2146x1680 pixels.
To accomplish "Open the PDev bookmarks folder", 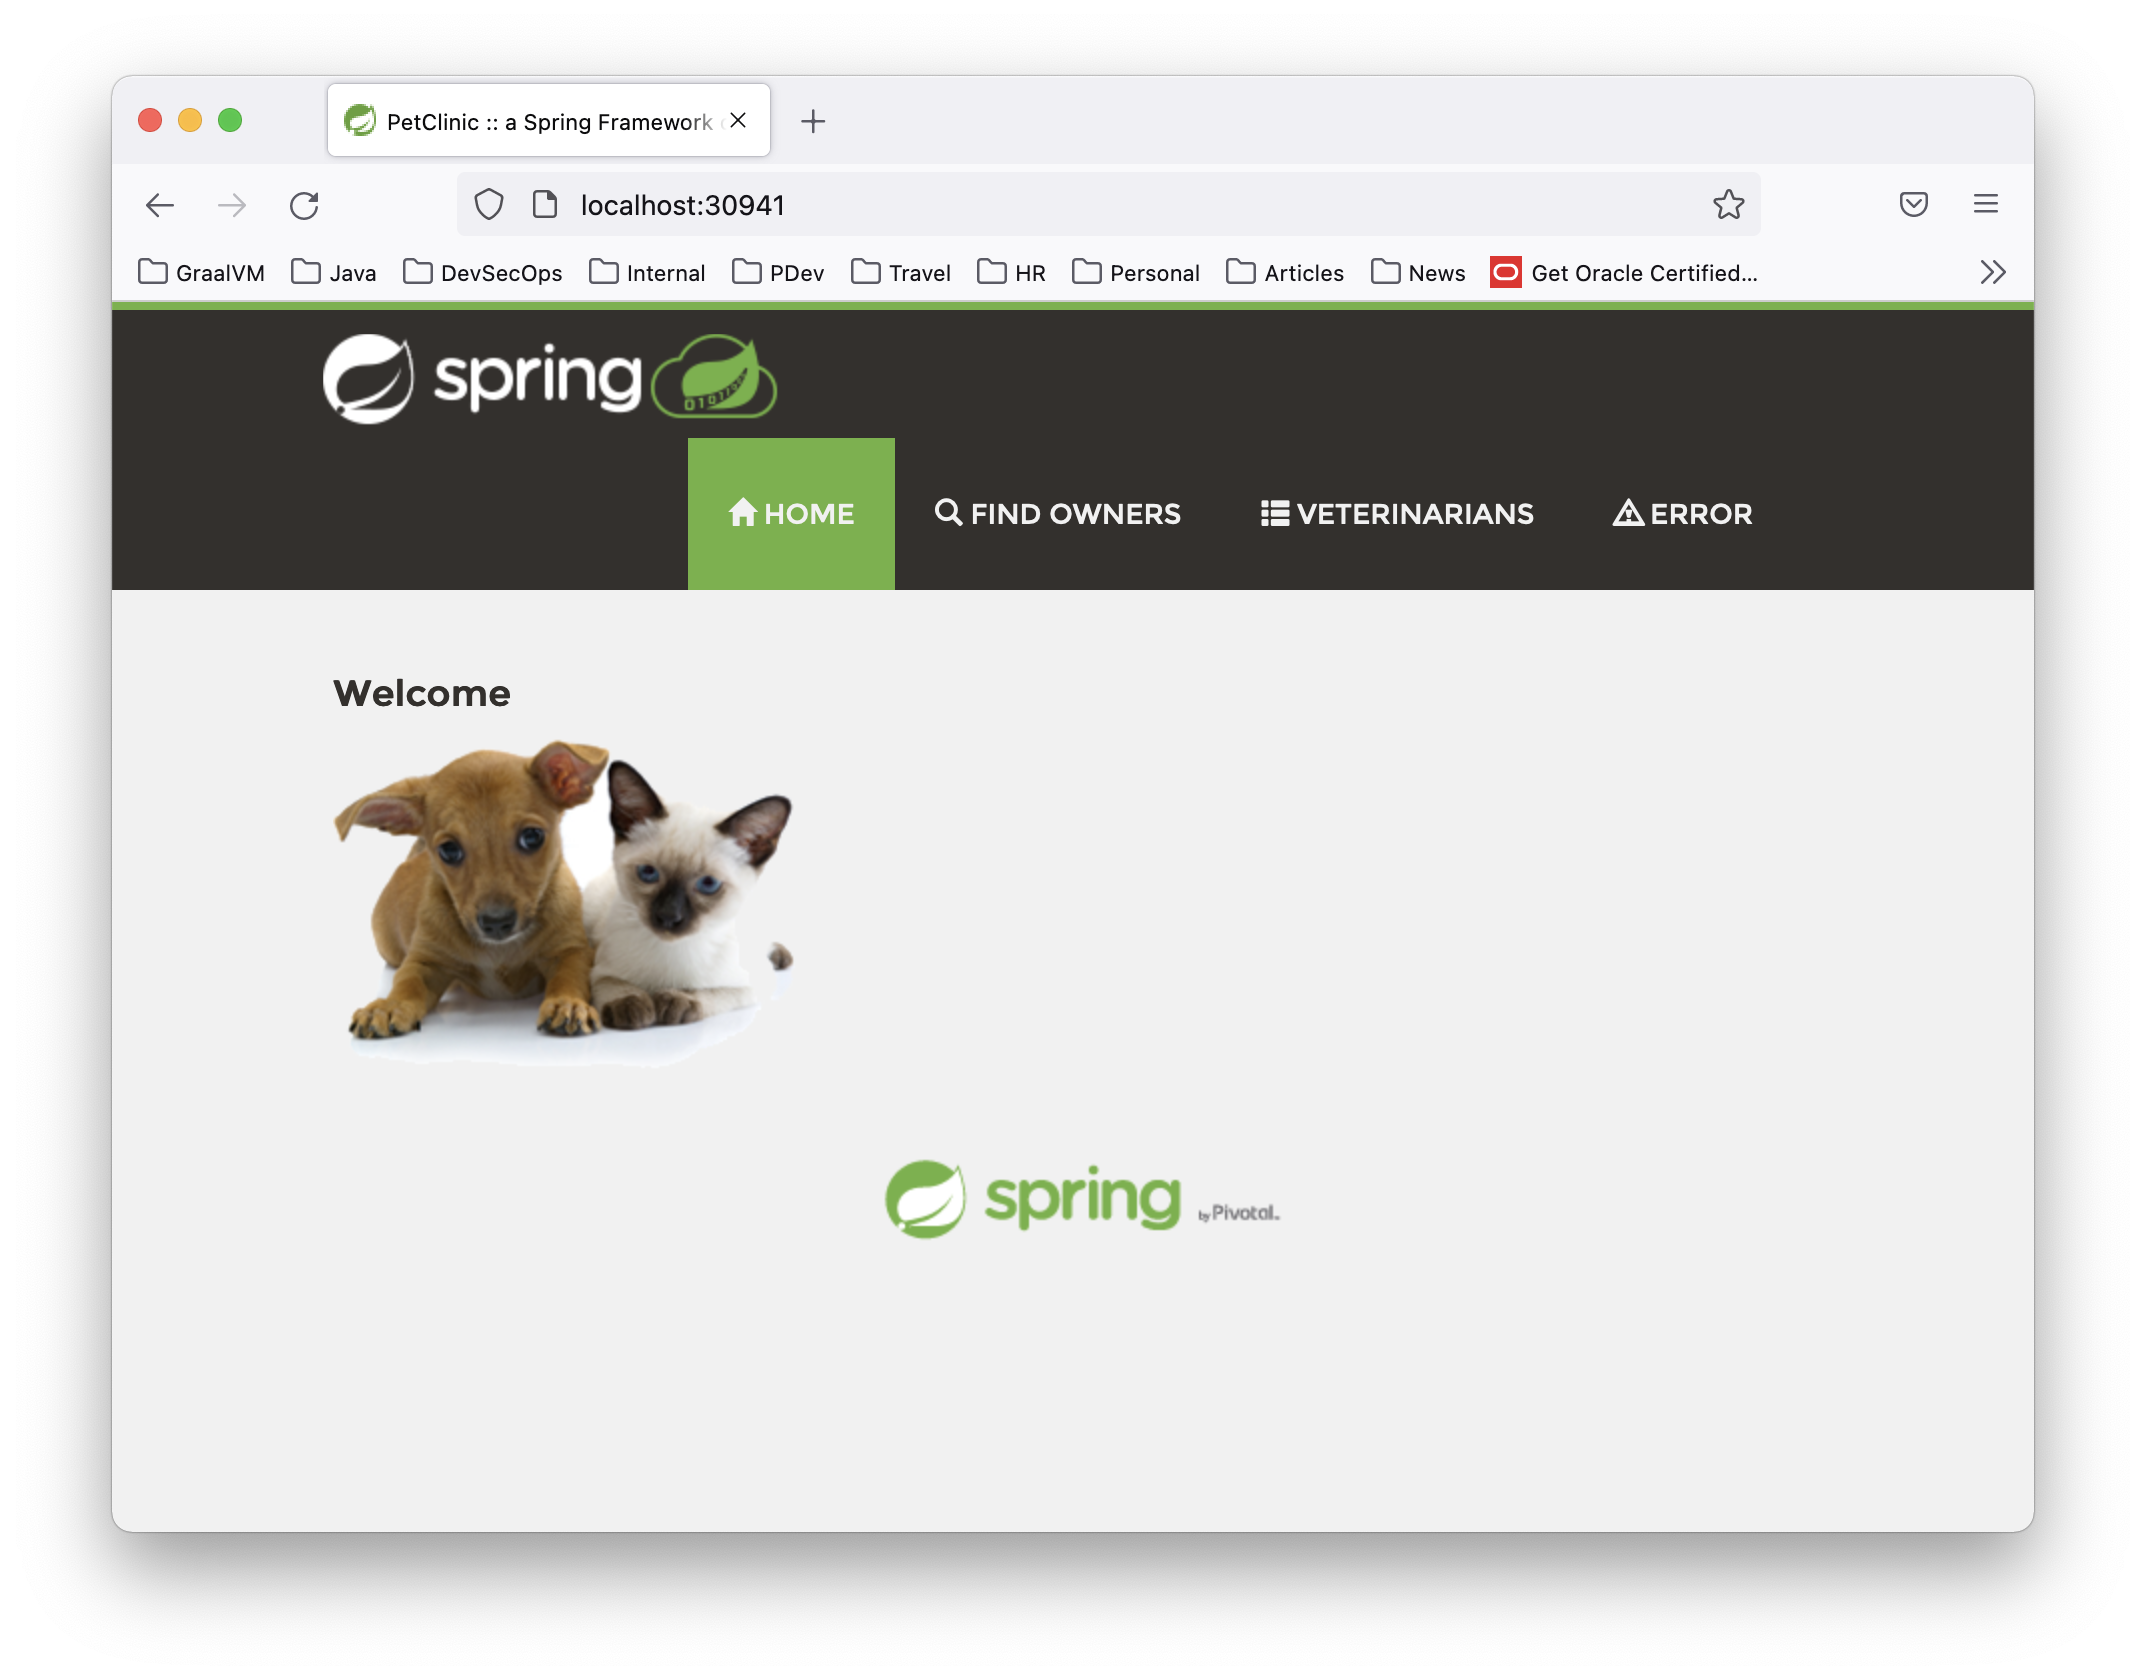I will point(777,272).
